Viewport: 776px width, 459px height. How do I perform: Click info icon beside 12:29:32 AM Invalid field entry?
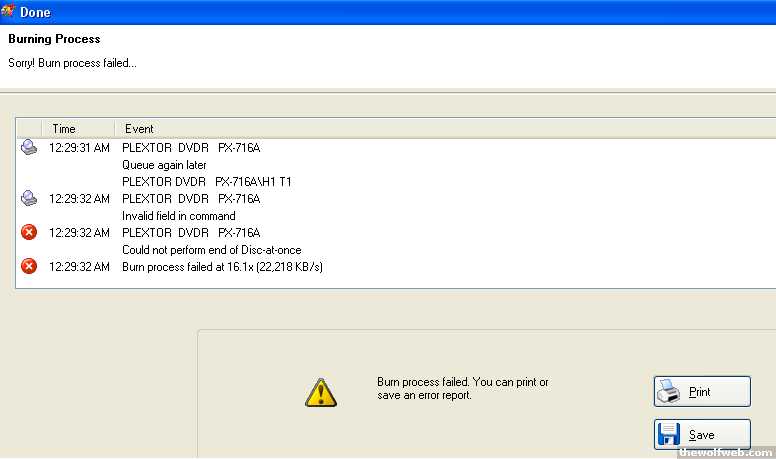[x=29, y=198]
